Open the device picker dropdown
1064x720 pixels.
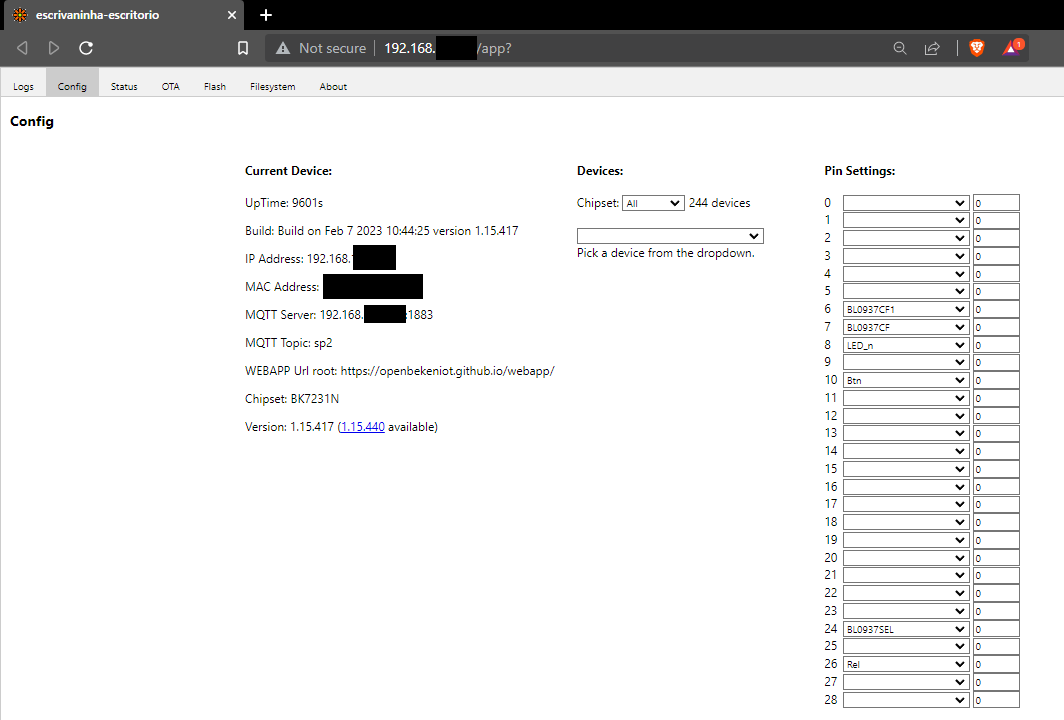pyautogui.click(x=670, y=235)
